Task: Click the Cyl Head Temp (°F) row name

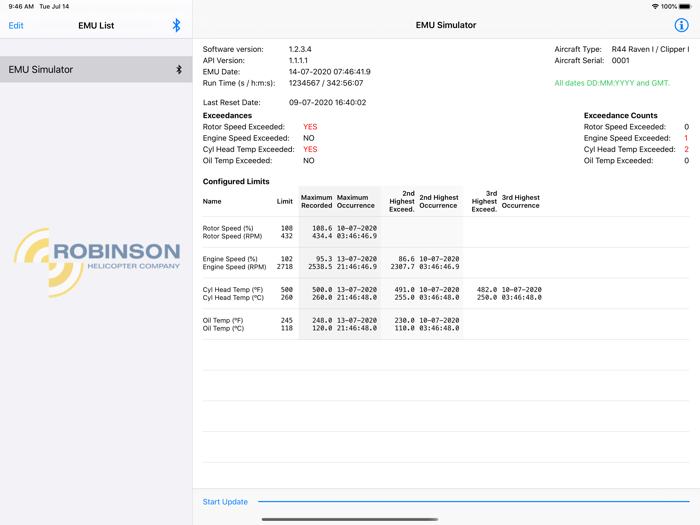Action: [x=233, y=290]
